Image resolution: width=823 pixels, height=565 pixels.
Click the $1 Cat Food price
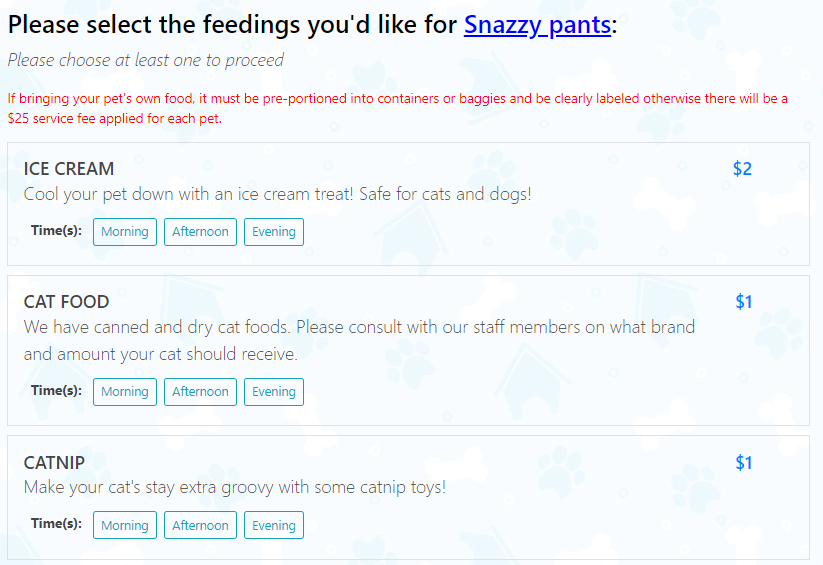point(744,302)
